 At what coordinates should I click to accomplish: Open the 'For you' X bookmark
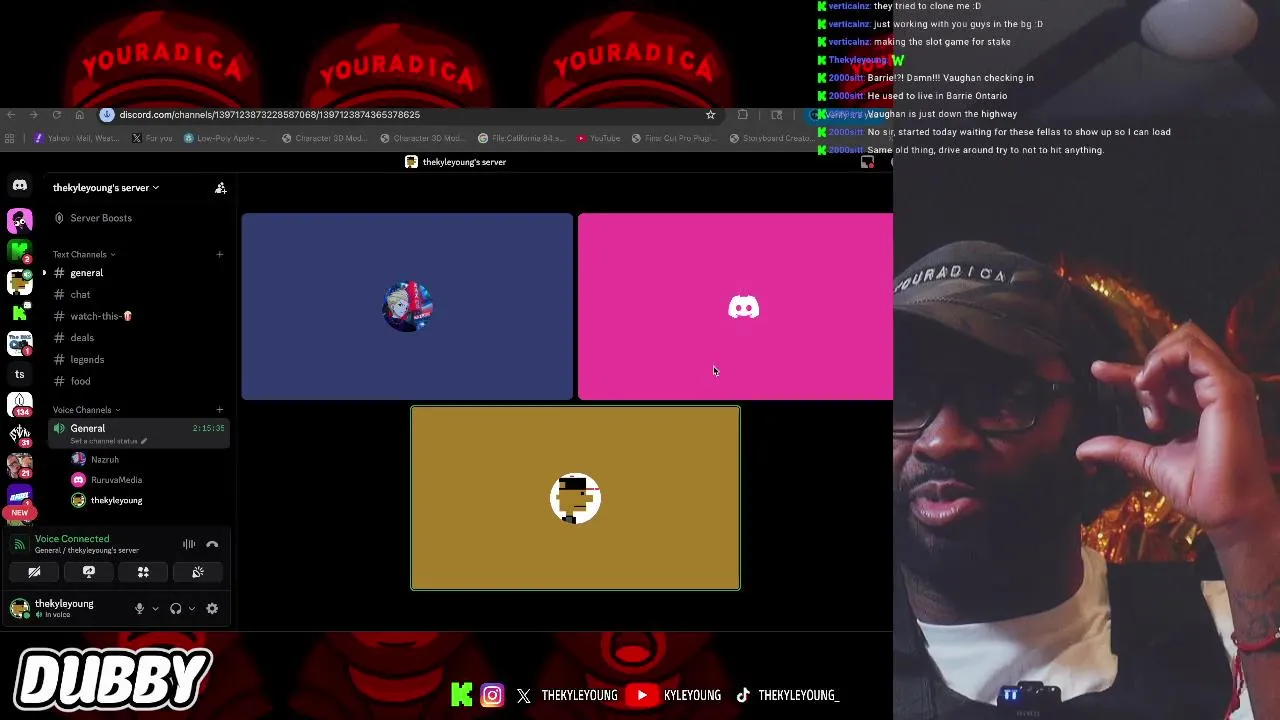point(151,138)
